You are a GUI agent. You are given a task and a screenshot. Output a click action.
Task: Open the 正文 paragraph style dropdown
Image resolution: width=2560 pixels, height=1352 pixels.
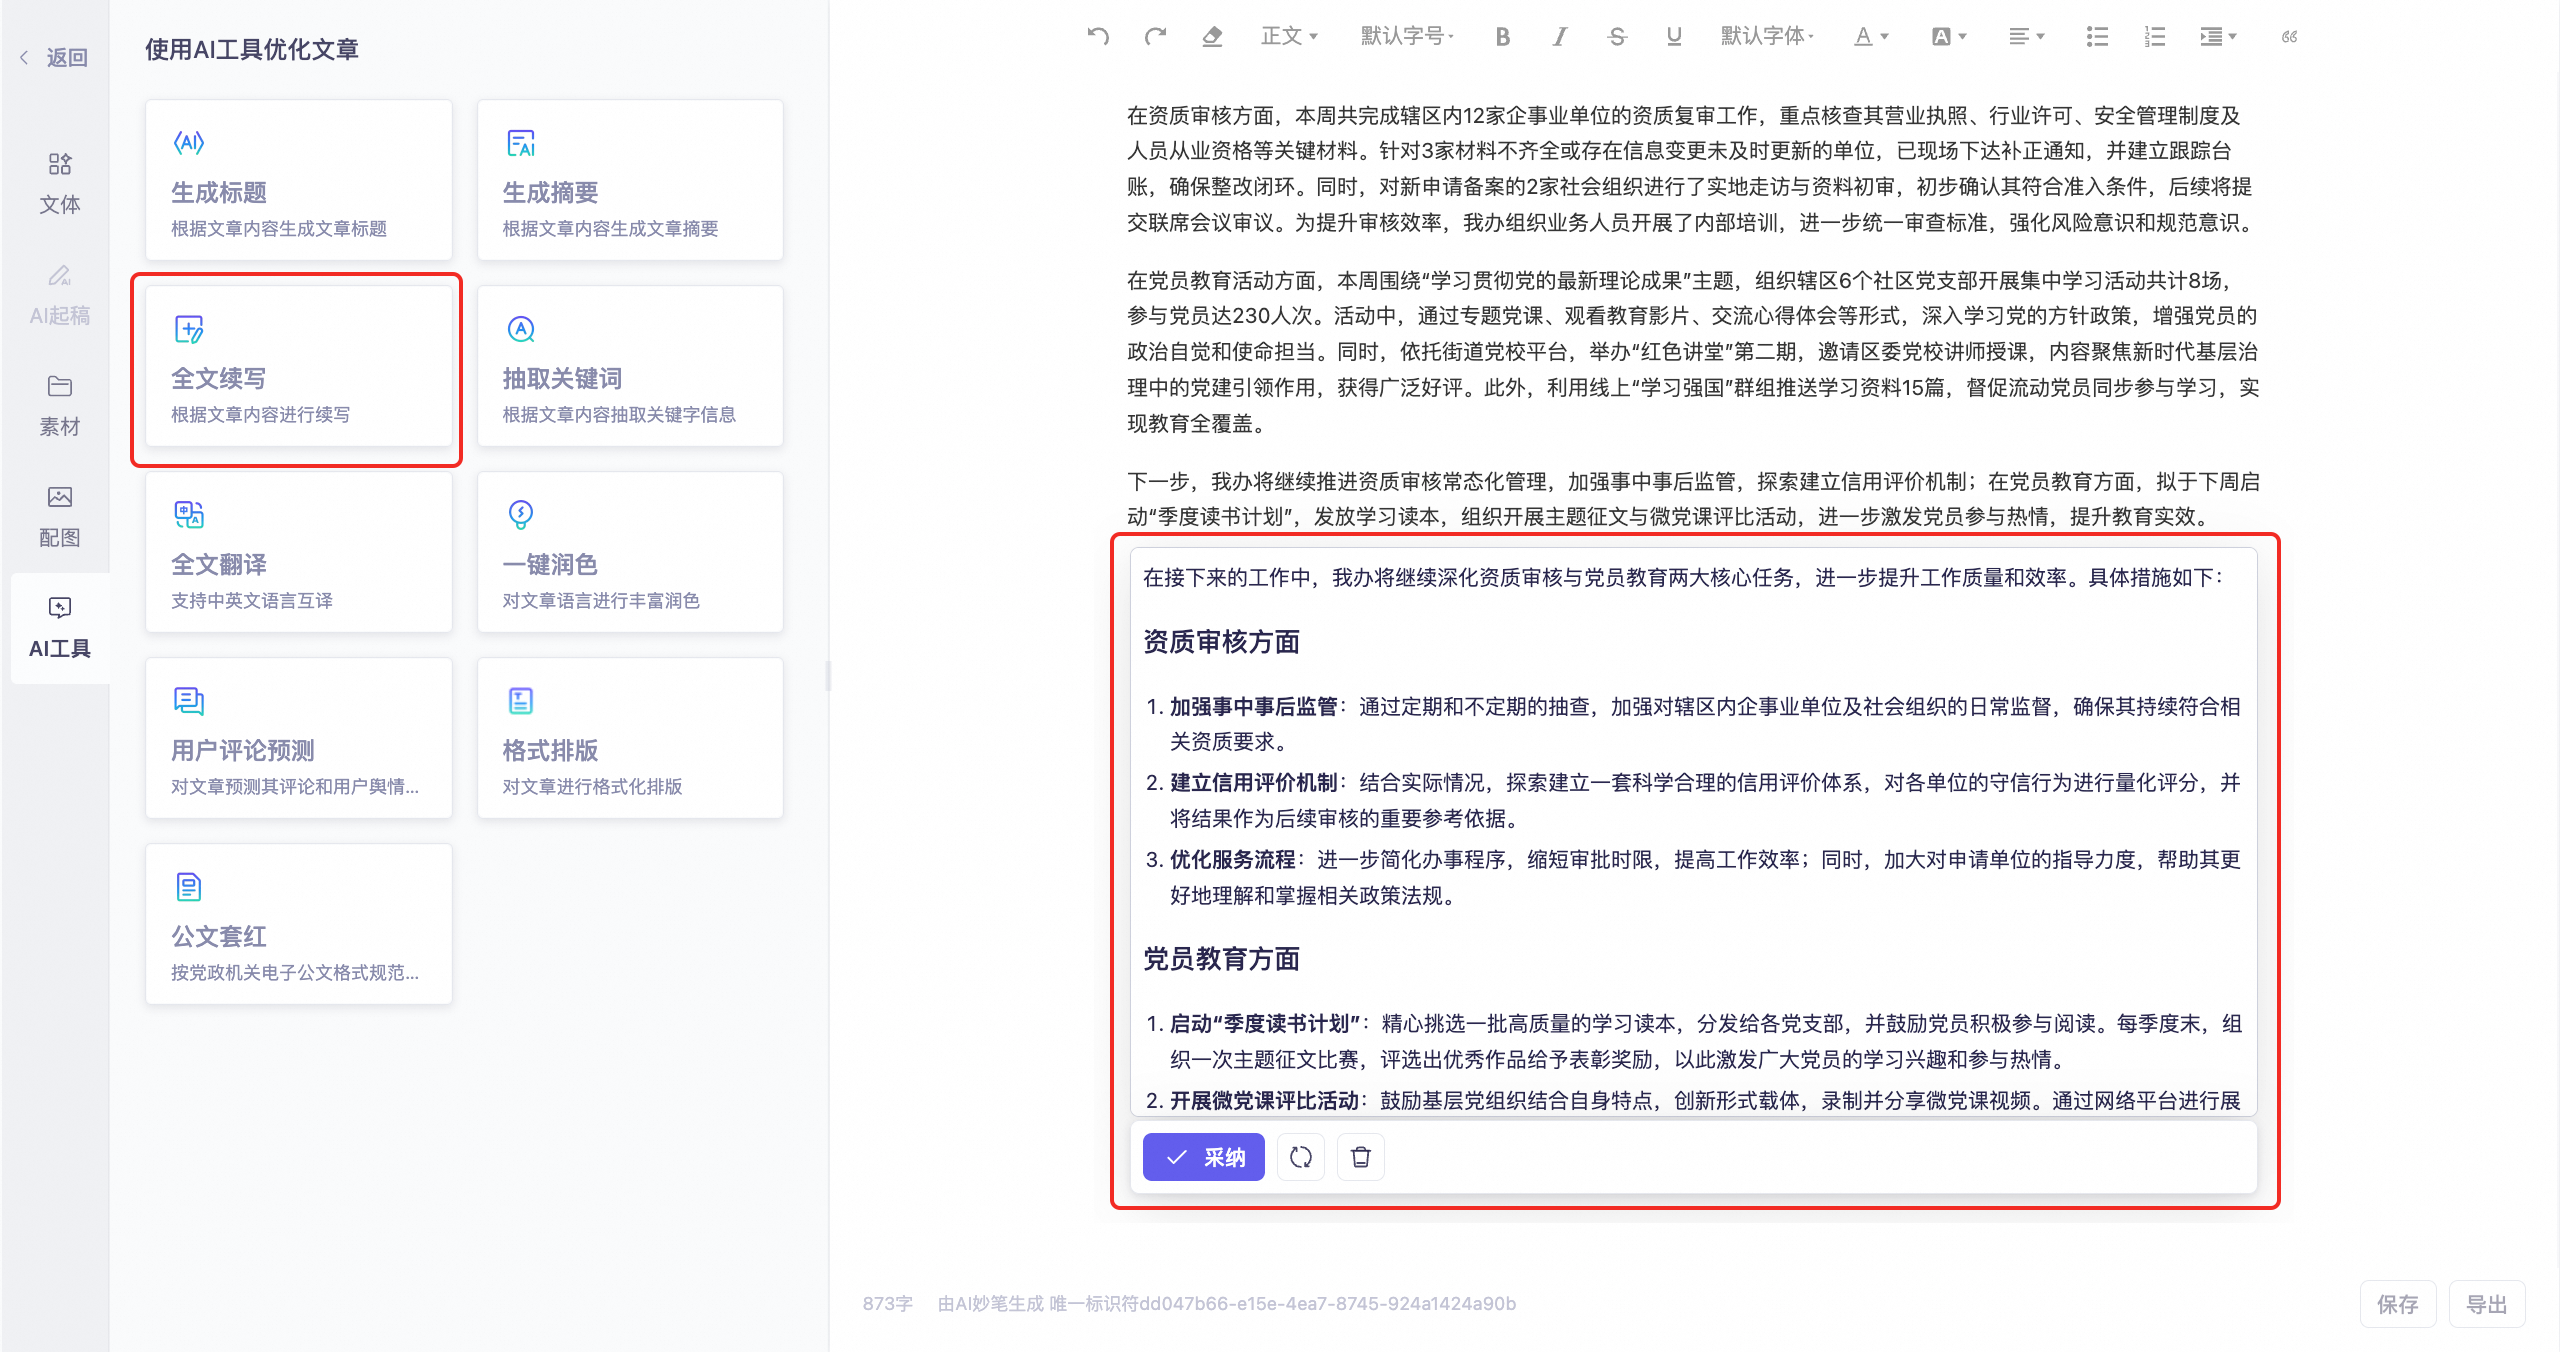1289,37
